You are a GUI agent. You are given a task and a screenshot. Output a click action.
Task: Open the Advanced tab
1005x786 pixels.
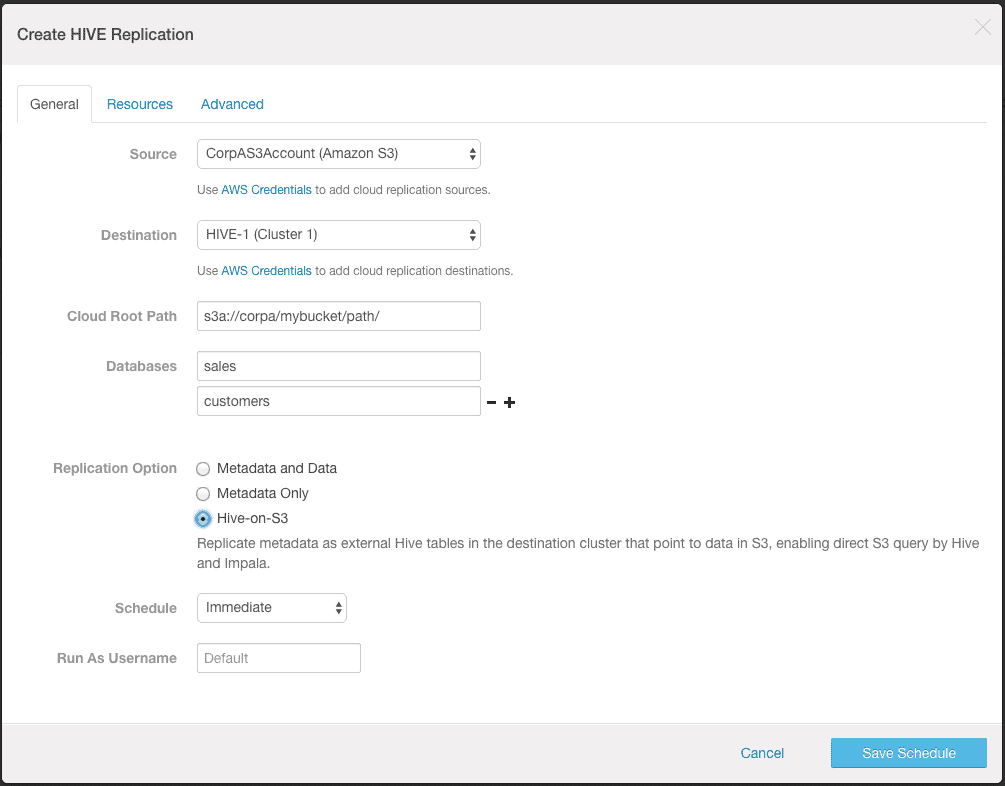click(232, 104)
